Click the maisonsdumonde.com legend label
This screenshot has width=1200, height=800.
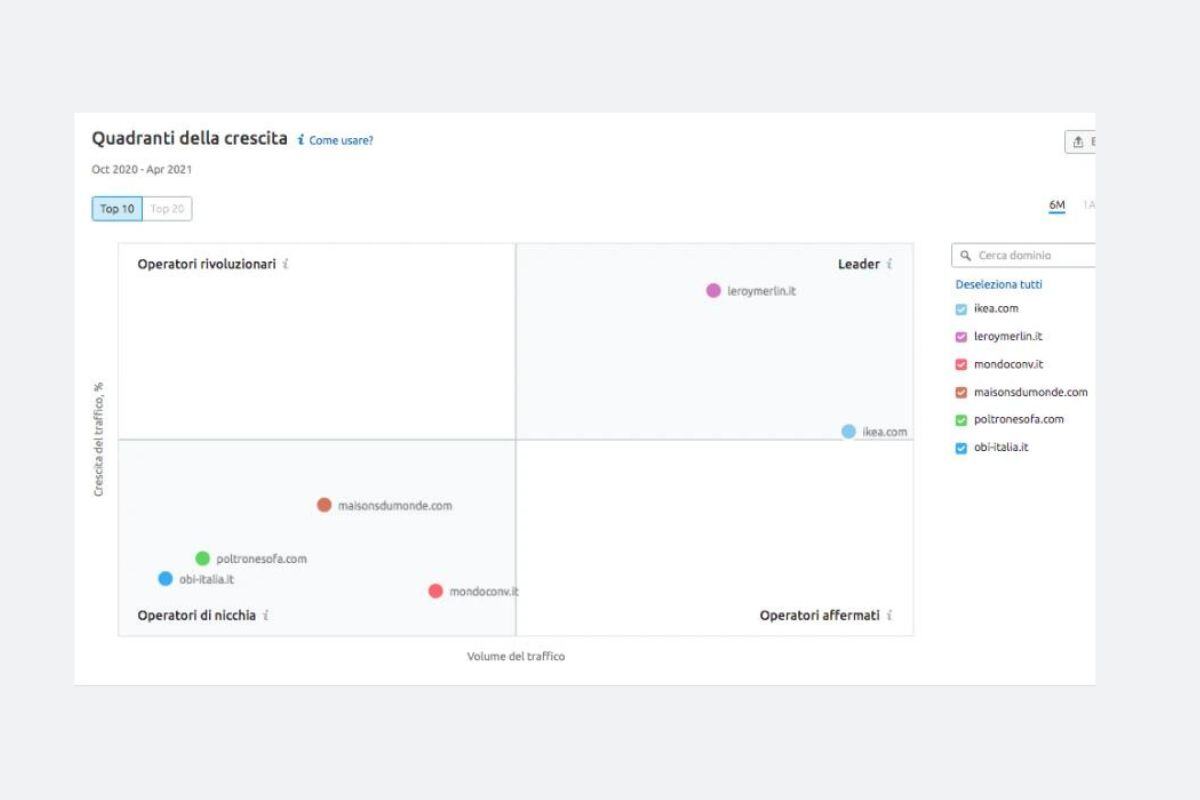1031,393
